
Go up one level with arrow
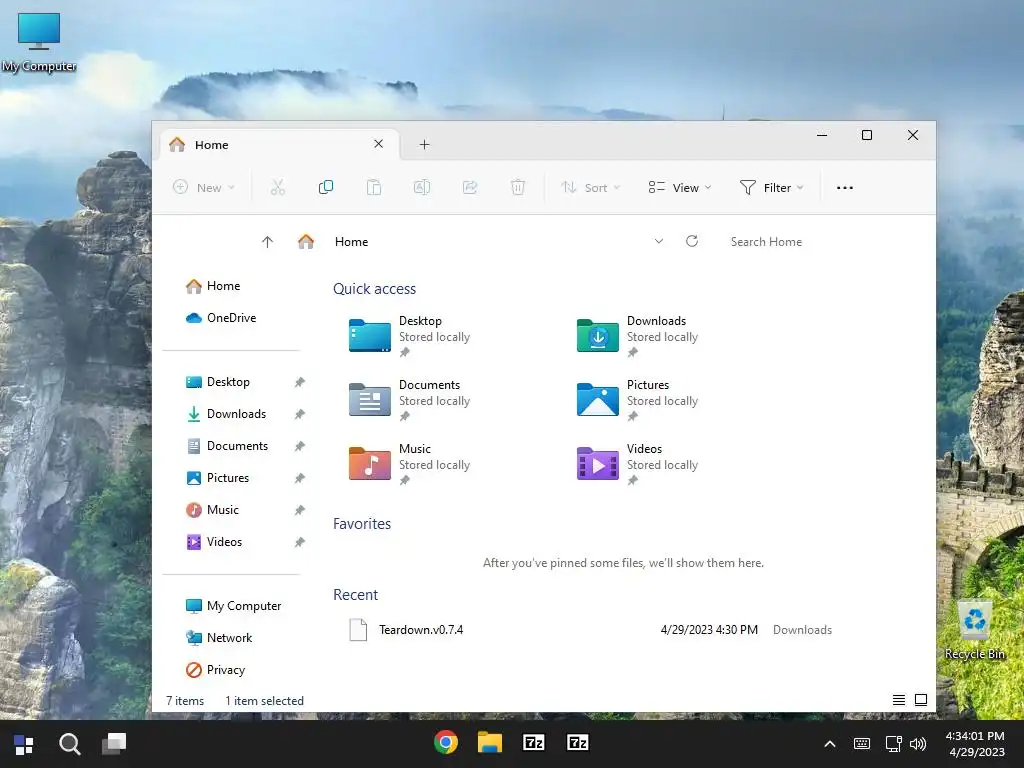tap(267, 242)
